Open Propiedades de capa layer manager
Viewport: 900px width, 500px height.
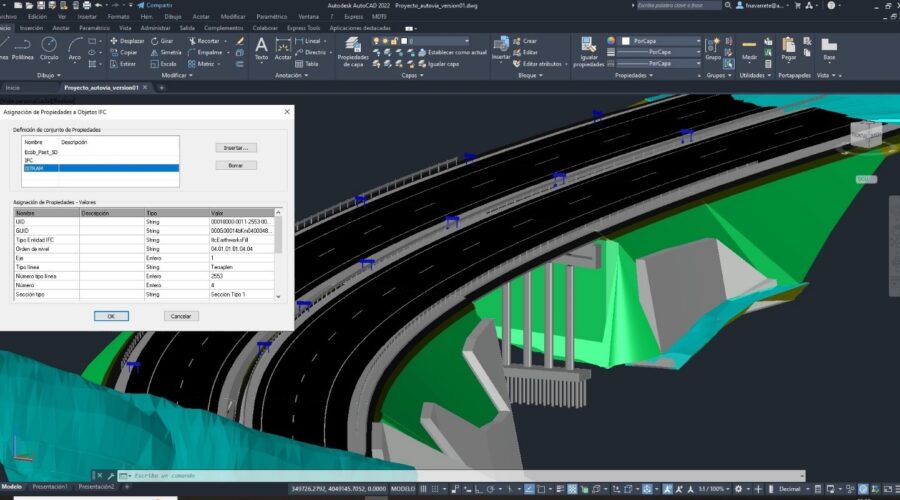pyautogui.click(x=353, y=52)
